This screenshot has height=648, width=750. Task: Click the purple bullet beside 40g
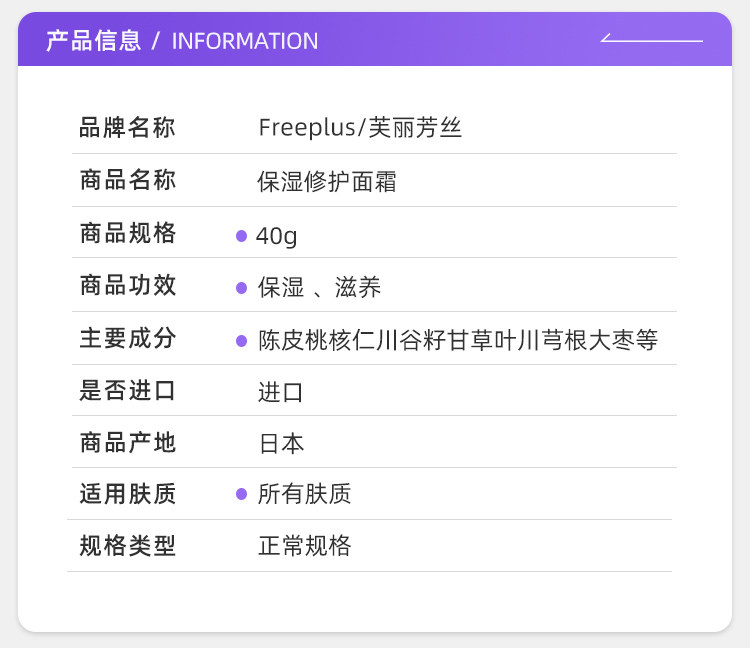pos(241,236)
